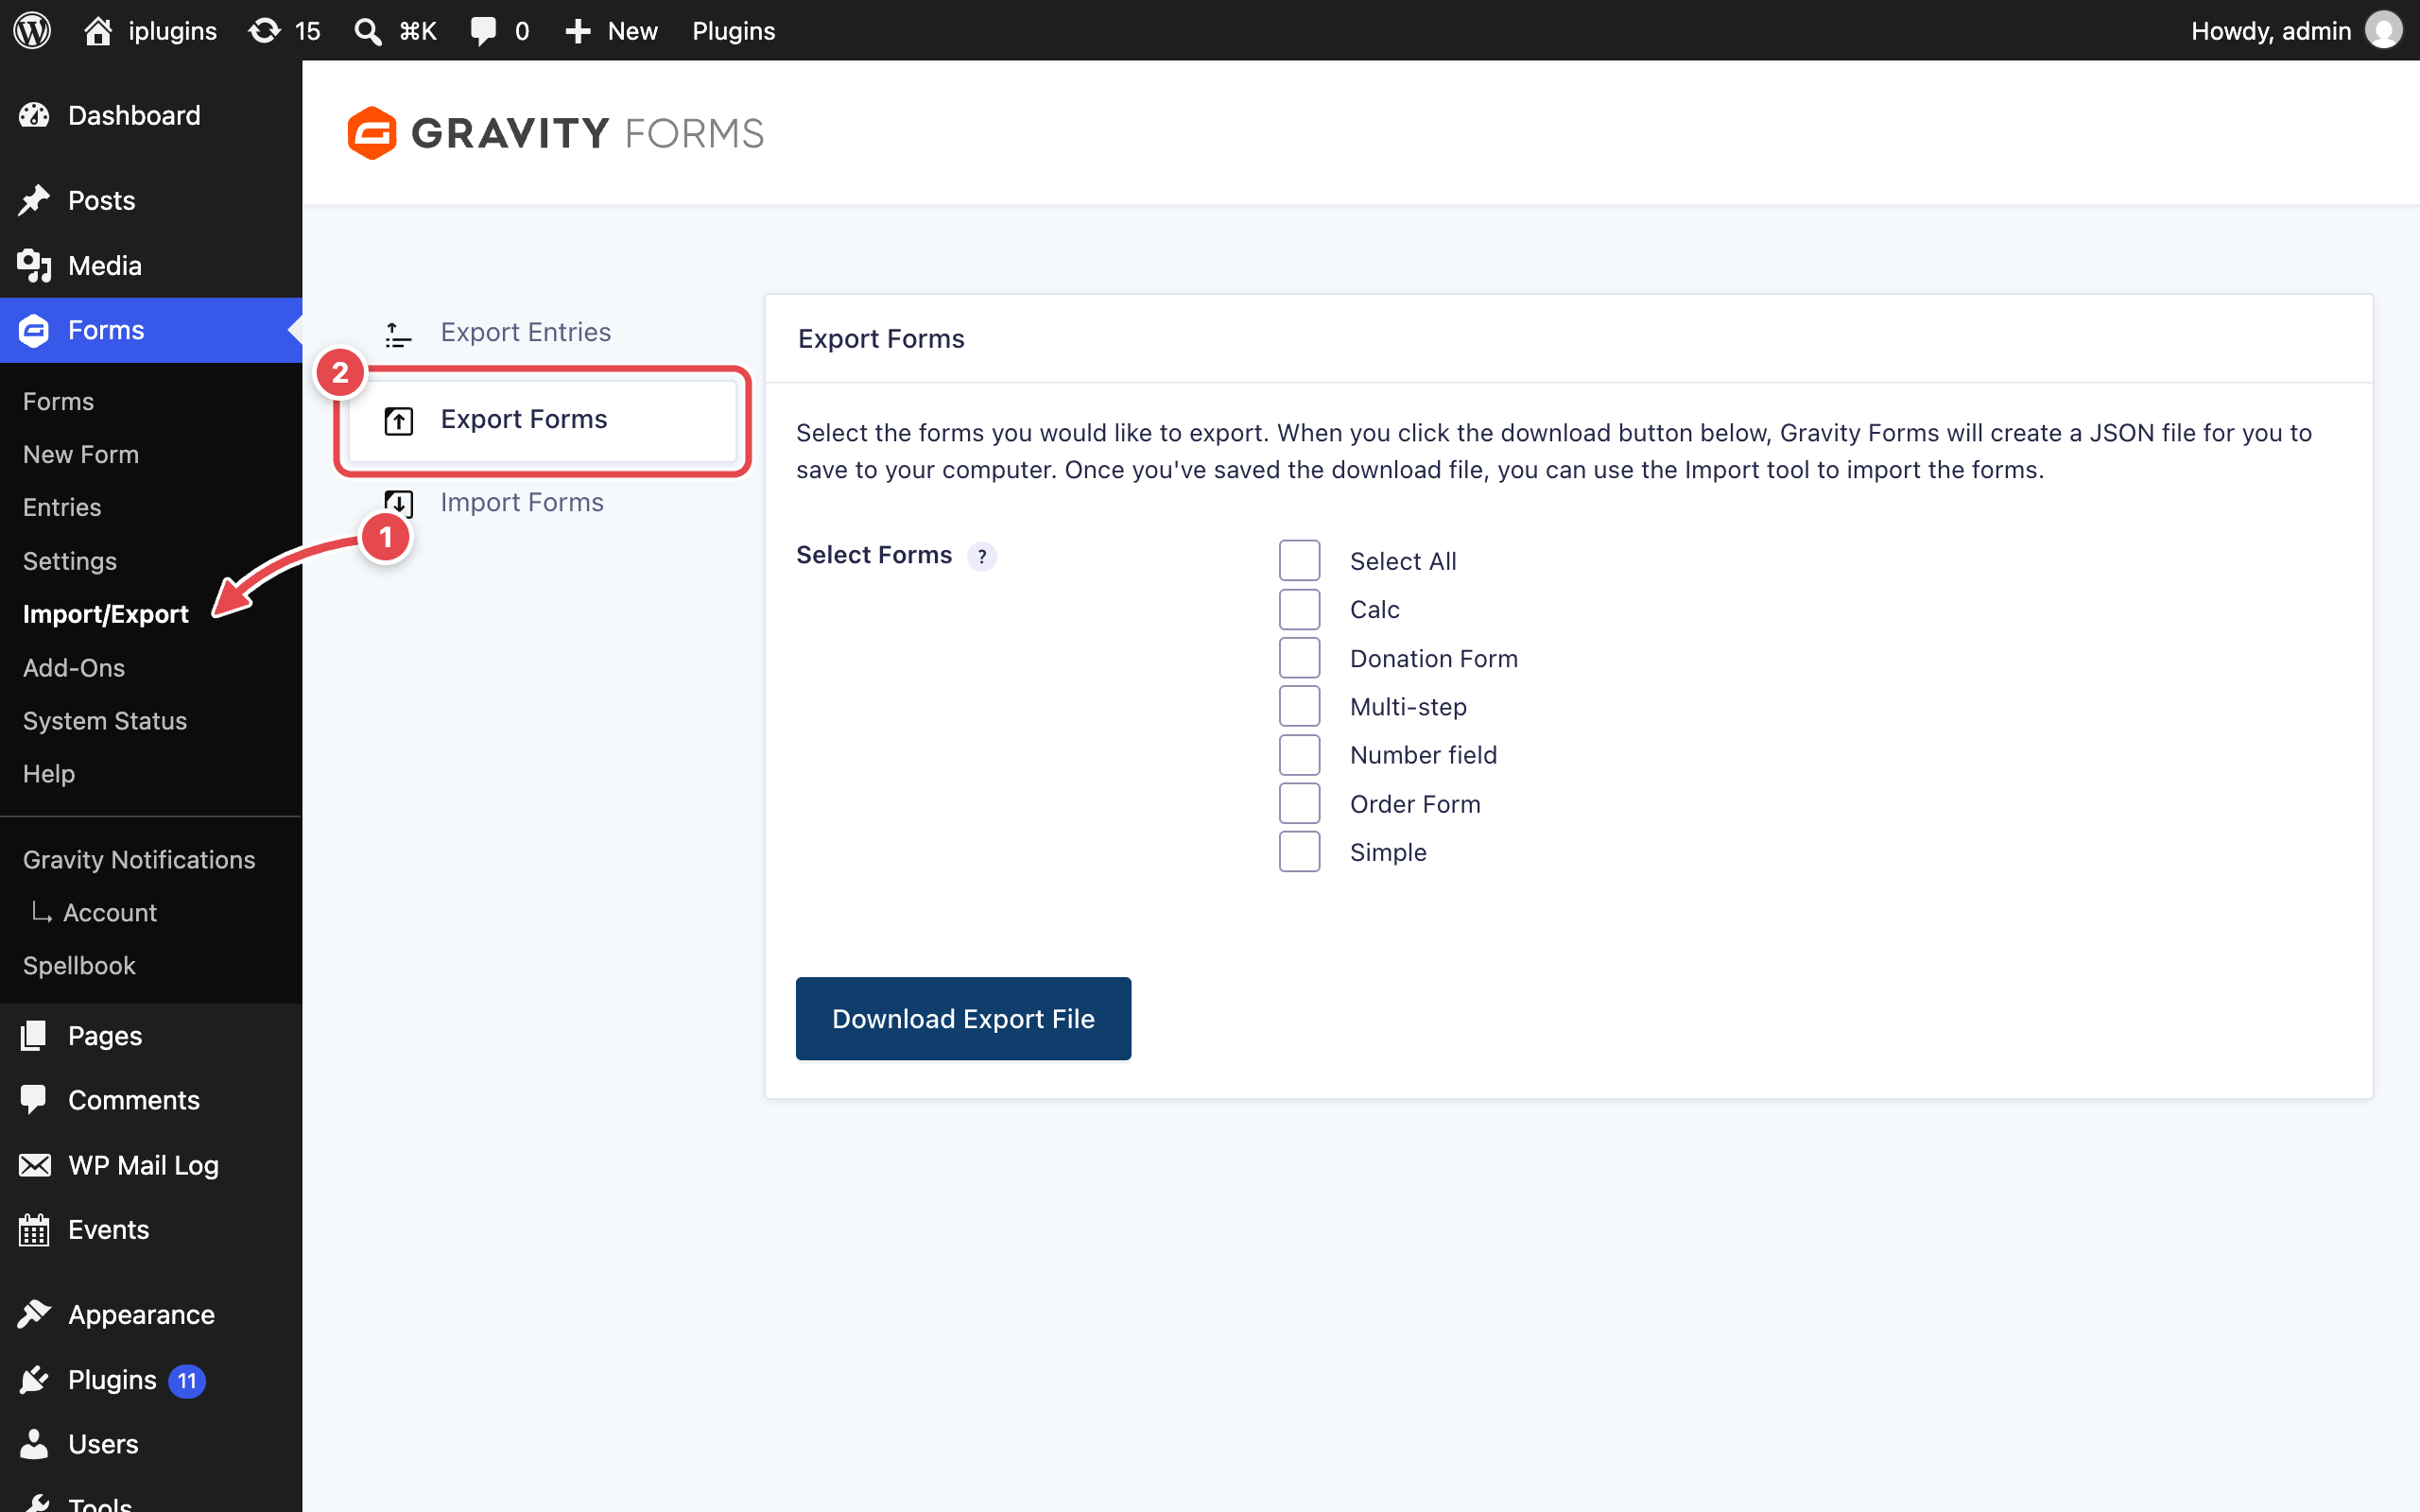The image size is (2420, 1512).
Task: Click the WP Mail Log envelope icon
Action: pos(34,1165)
